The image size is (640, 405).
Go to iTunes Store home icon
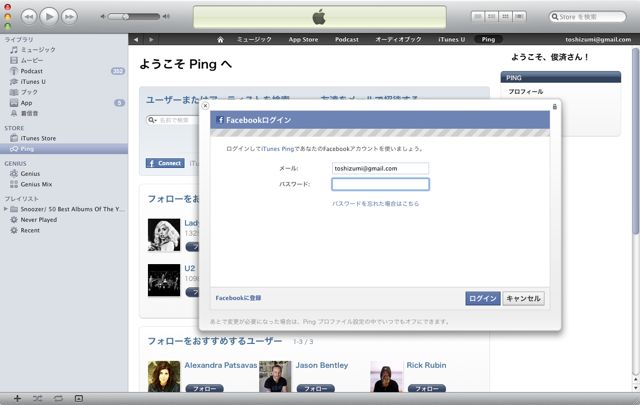(x=220, y=40)
